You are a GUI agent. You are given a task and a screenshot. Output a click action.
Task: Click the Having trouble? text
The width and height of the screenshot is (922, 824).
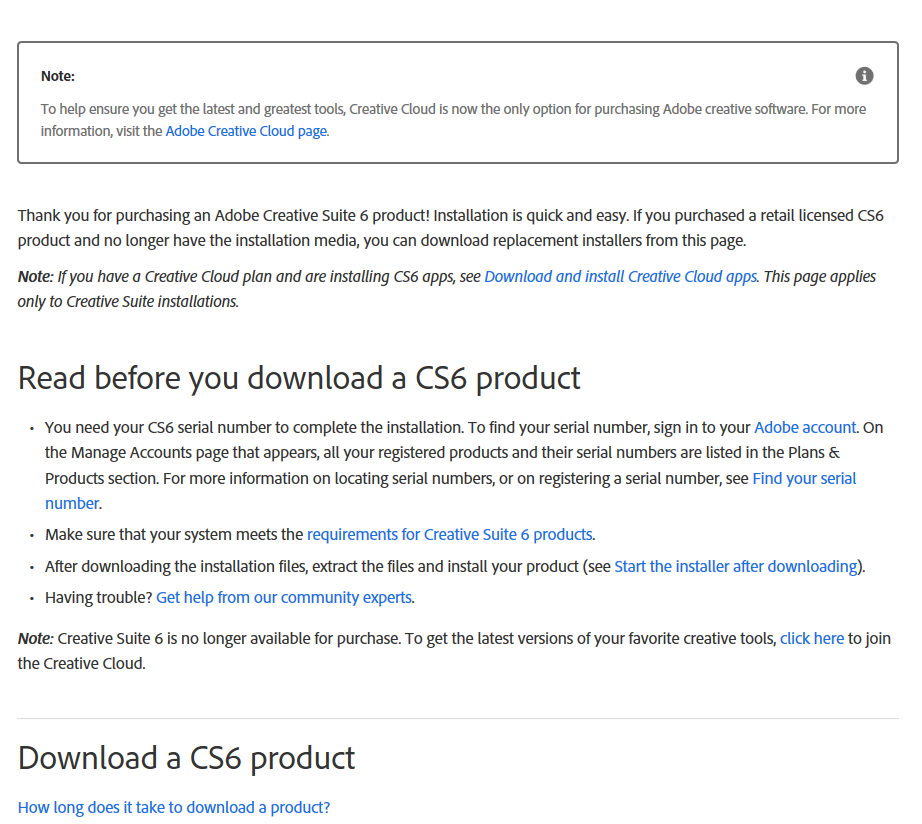(99, 598)
